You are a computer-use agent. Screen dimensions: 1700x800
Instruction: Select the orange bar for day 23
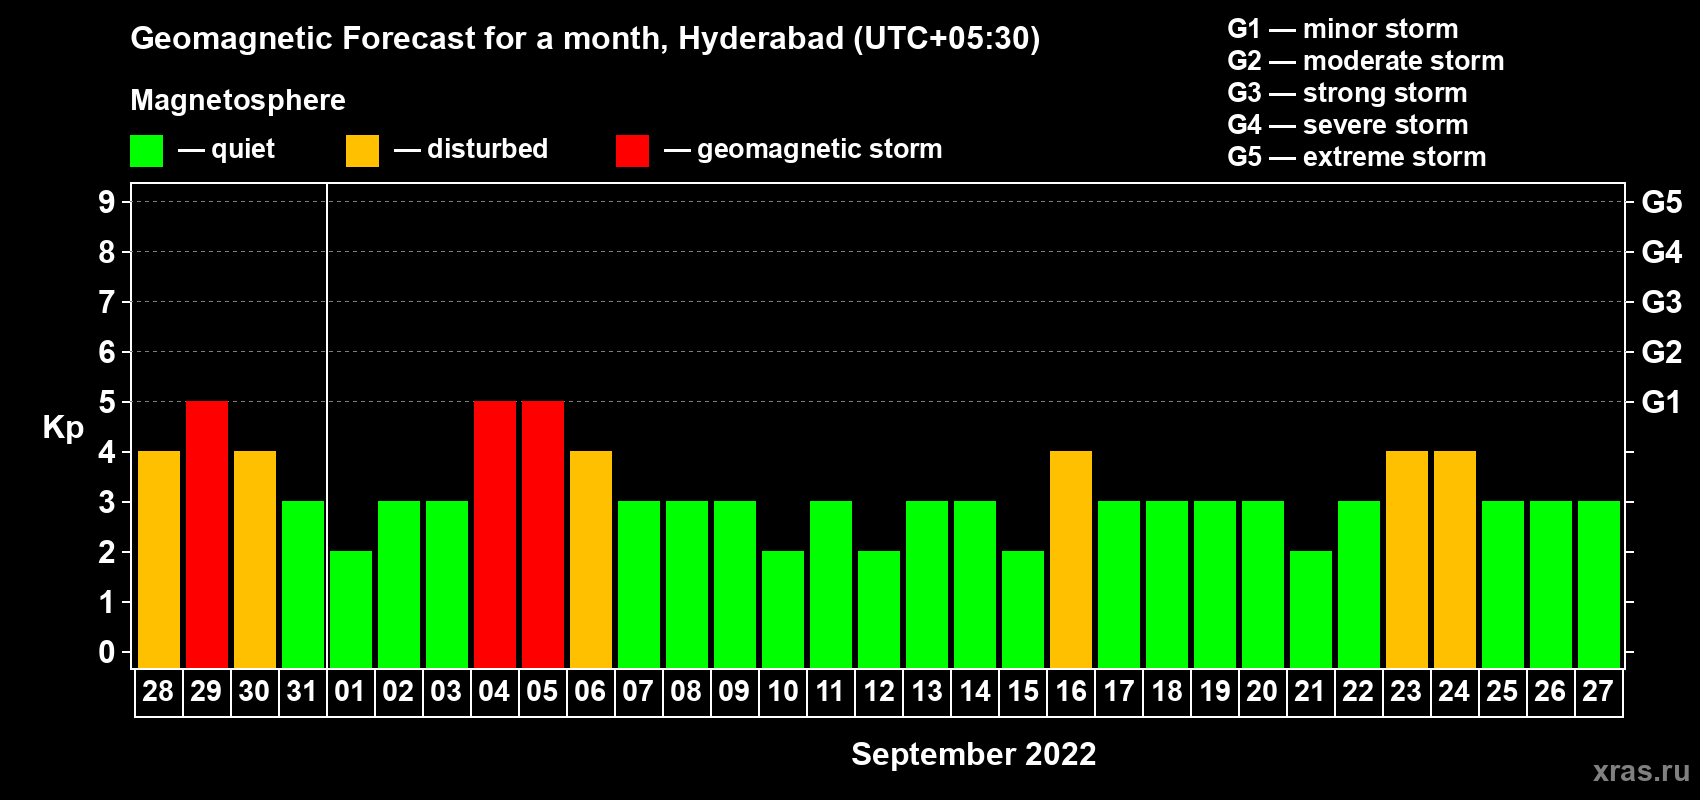tap(1407, 560)
